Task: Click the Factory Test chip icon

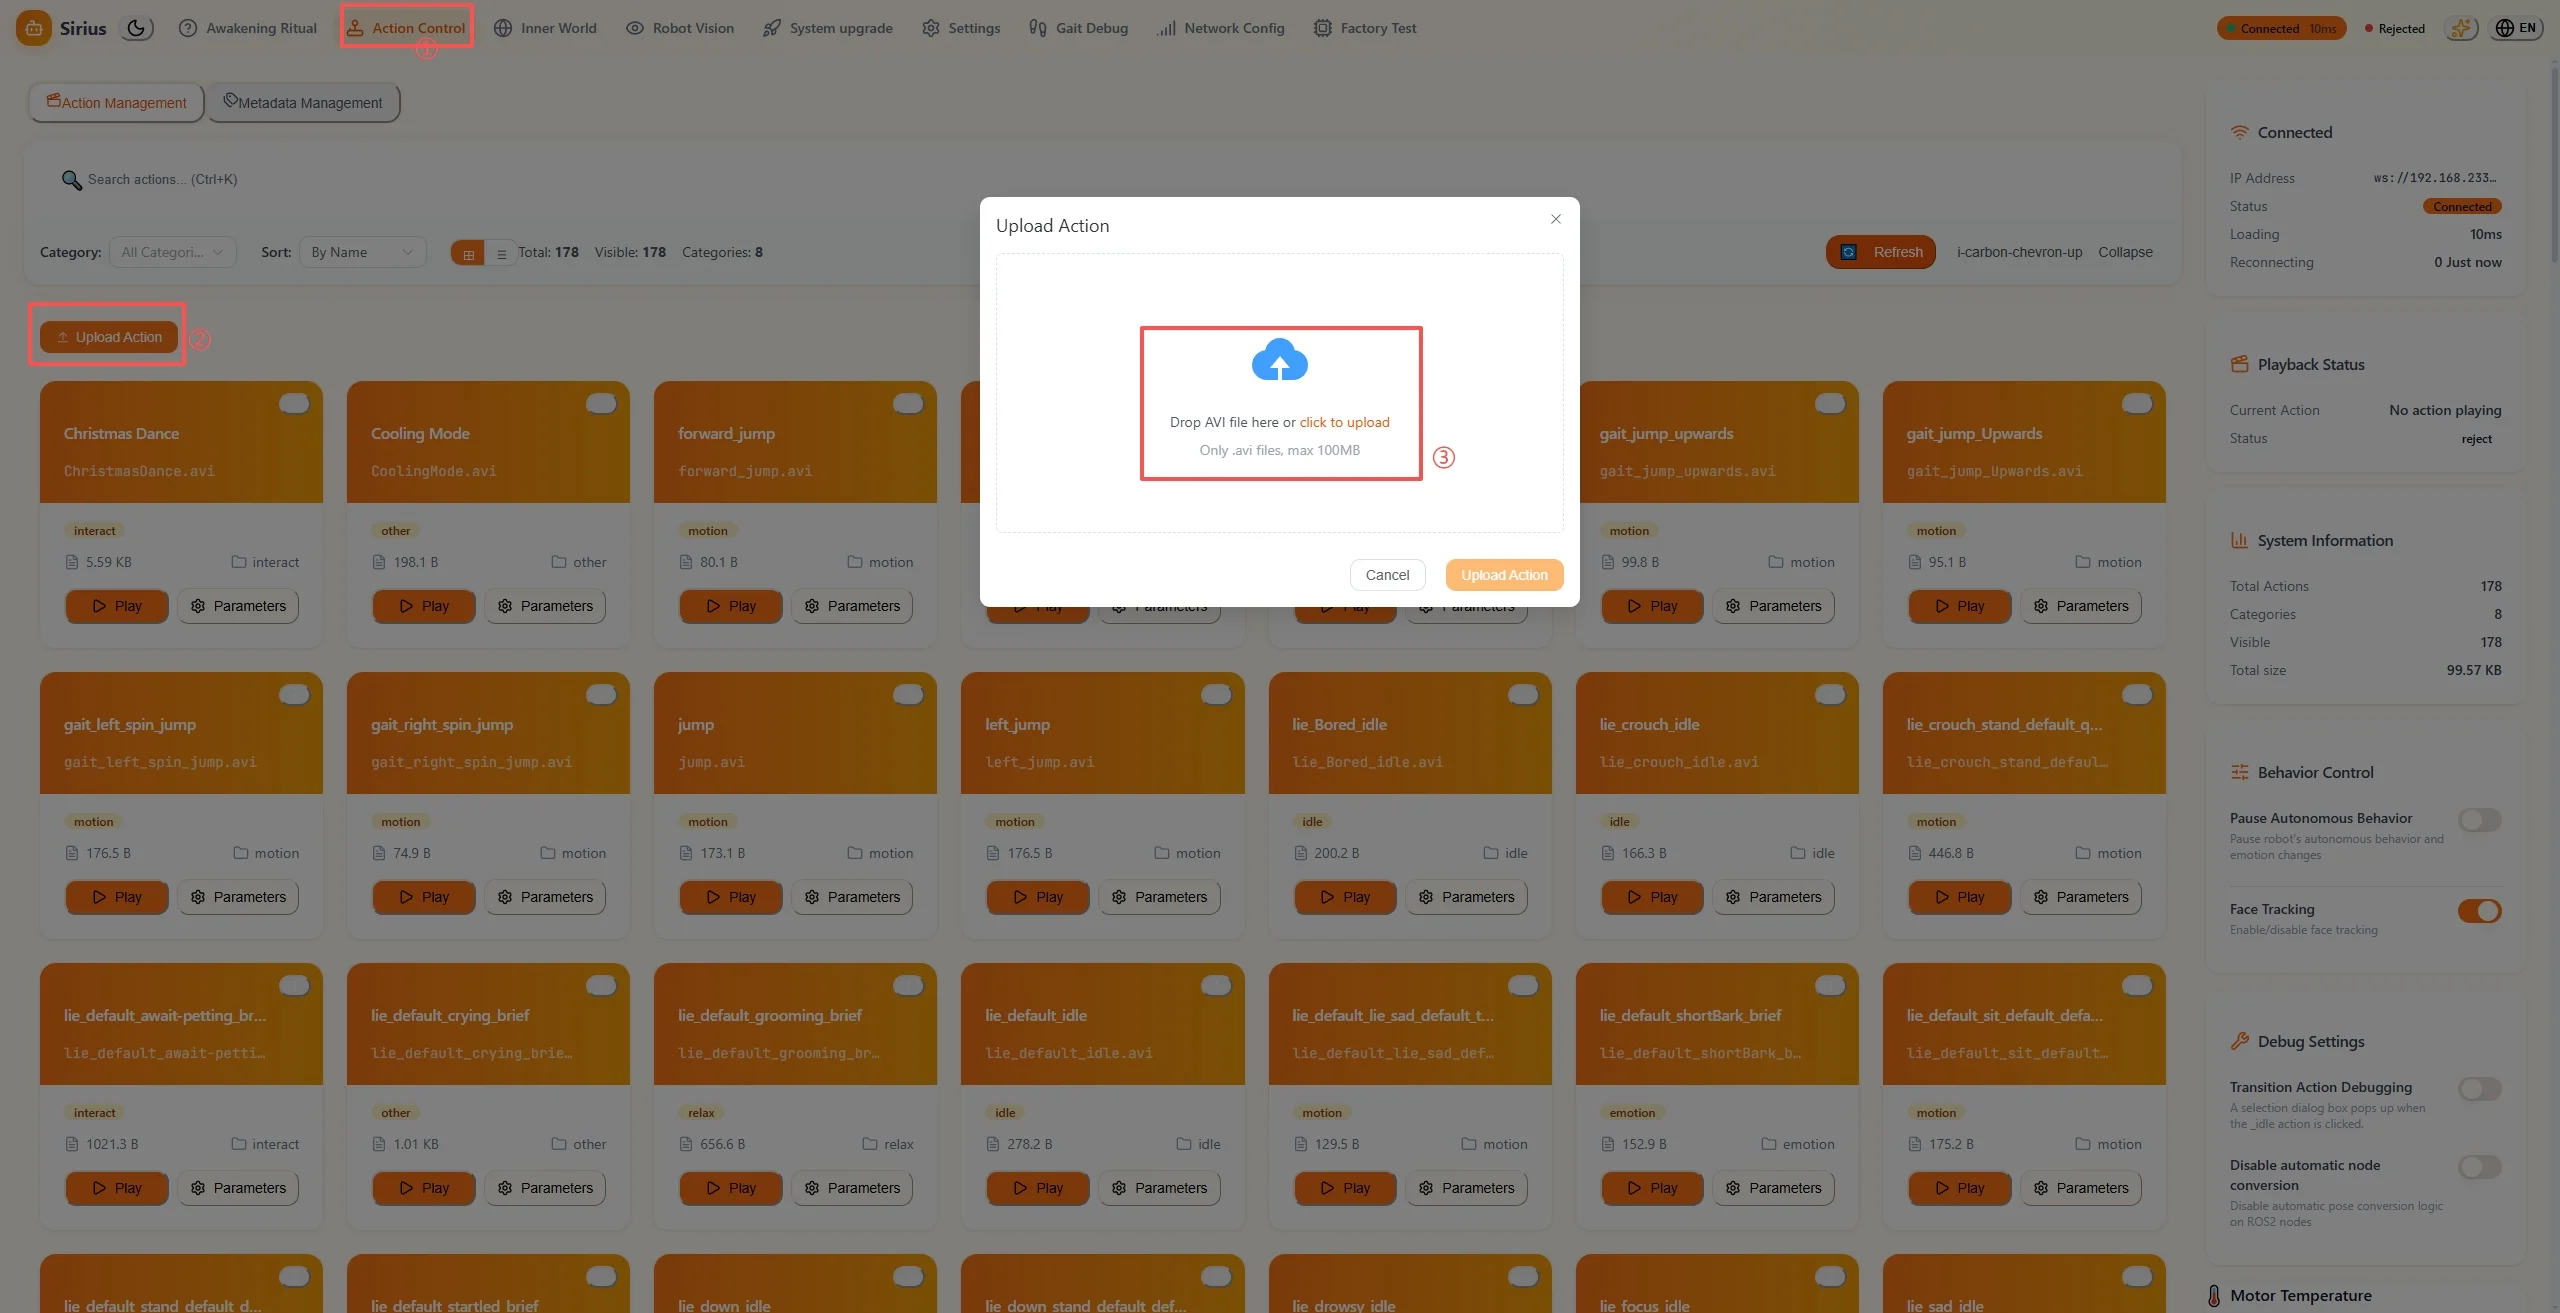Action: pos(1323,28)
